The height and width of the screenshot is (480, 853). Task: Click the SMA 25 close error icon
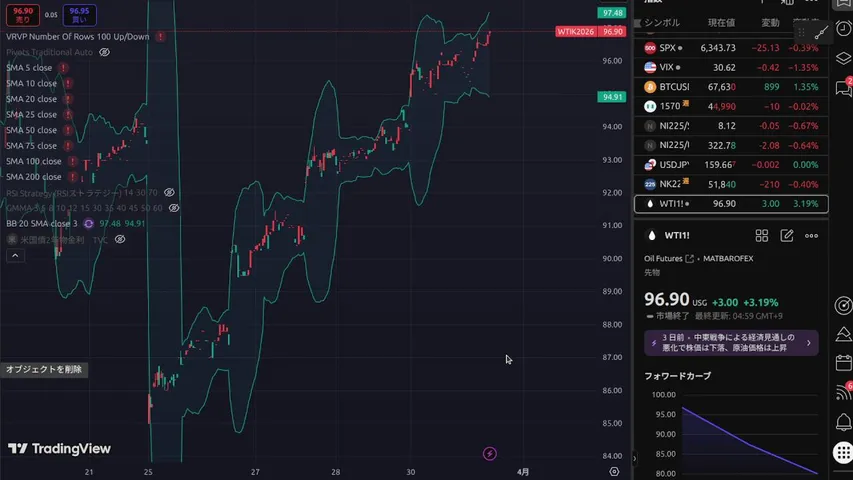(x=67, y=114)
